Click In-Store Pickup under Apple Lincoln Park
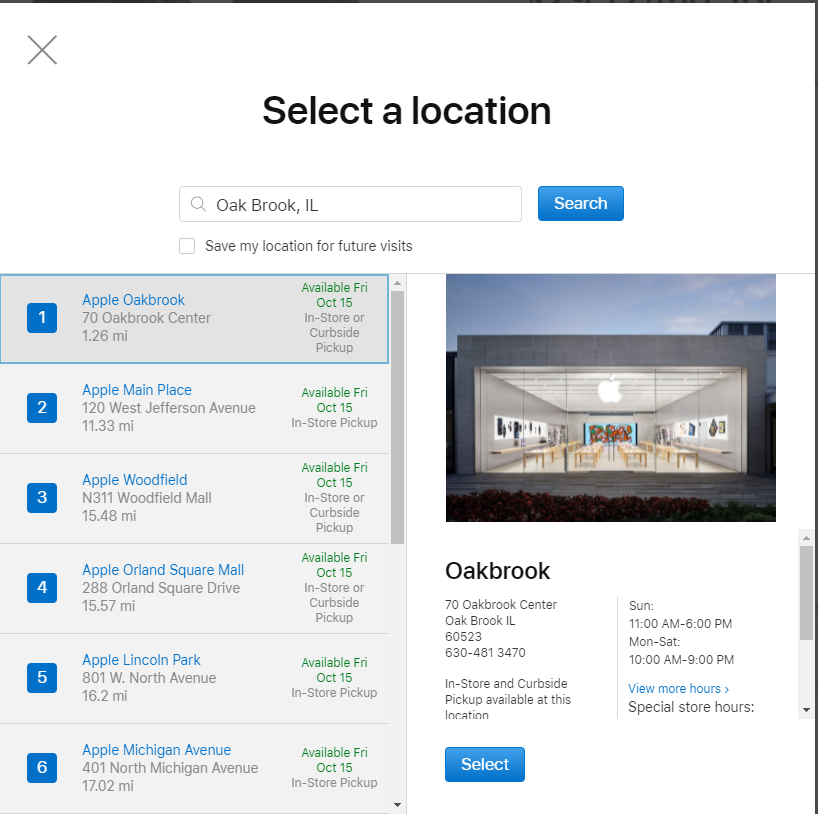 [334, 692]
